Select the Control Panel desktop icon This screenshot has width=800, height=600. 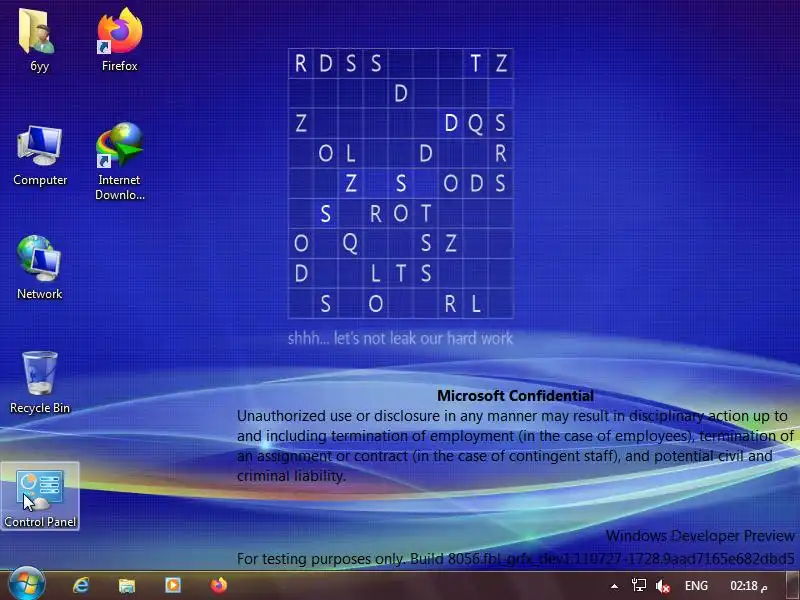point(40,496)
